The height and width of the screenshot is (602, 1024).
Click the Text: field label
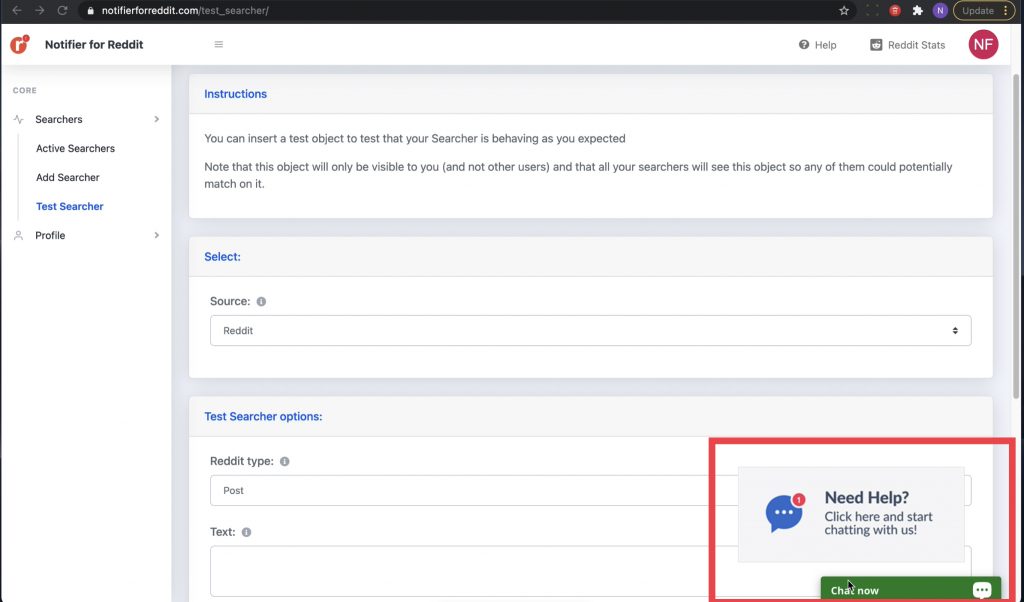pyautogui.click(x=223, y=532)
